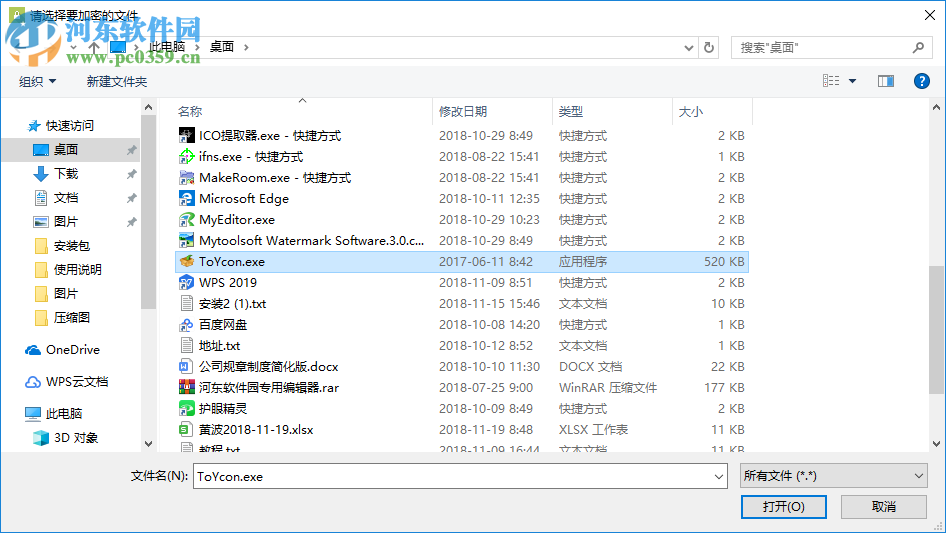Click the 取消 button

tap(884, 507)
